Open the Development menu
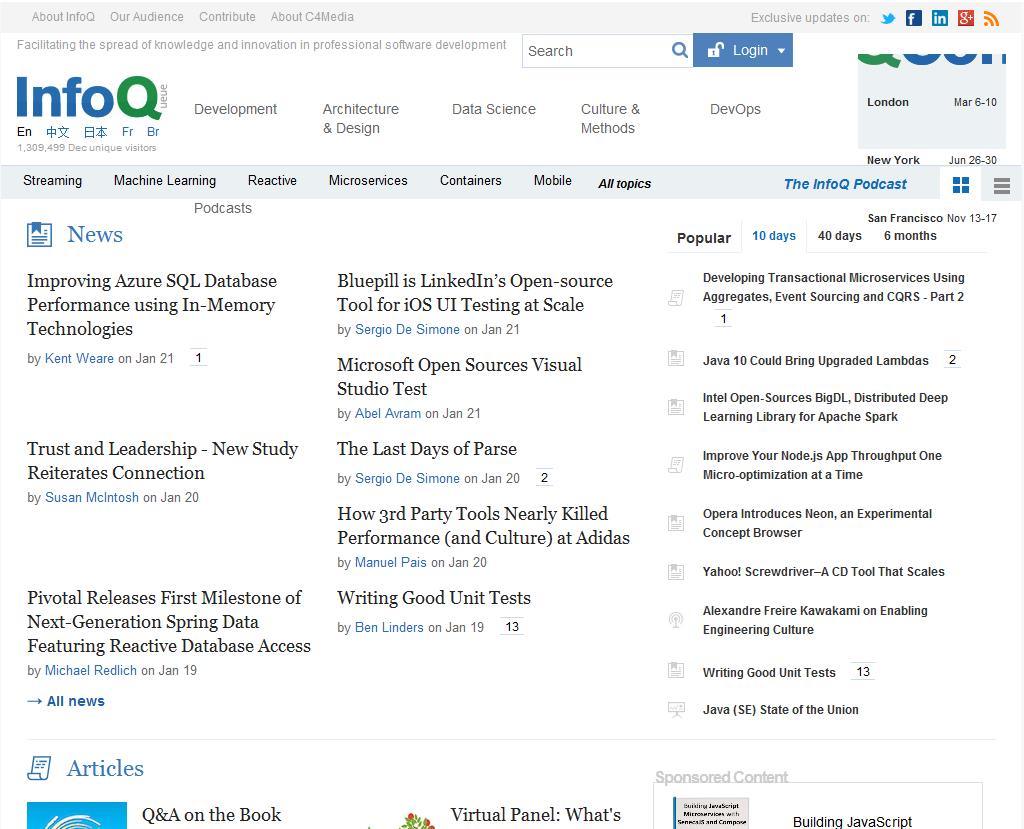The image size is (1024, 829). pyautogui.click(x=235, y=109)
